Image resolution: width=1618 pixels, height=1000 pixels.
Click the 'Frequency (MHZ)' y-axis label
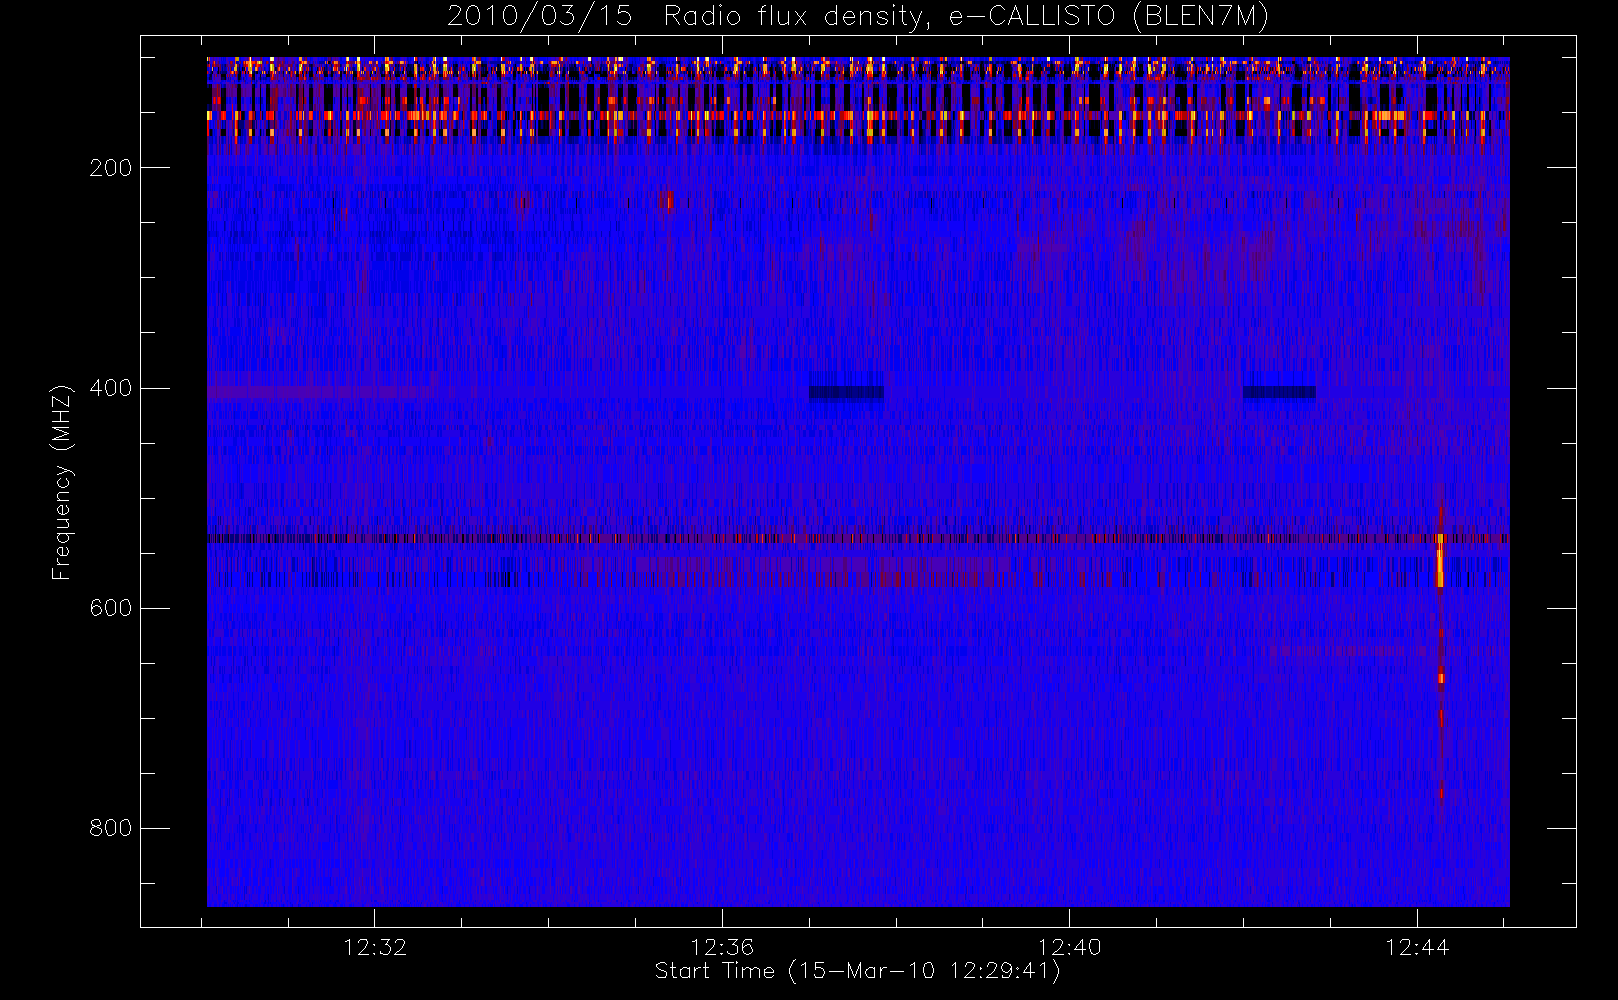pyautogui.click(x=62, y=483)
